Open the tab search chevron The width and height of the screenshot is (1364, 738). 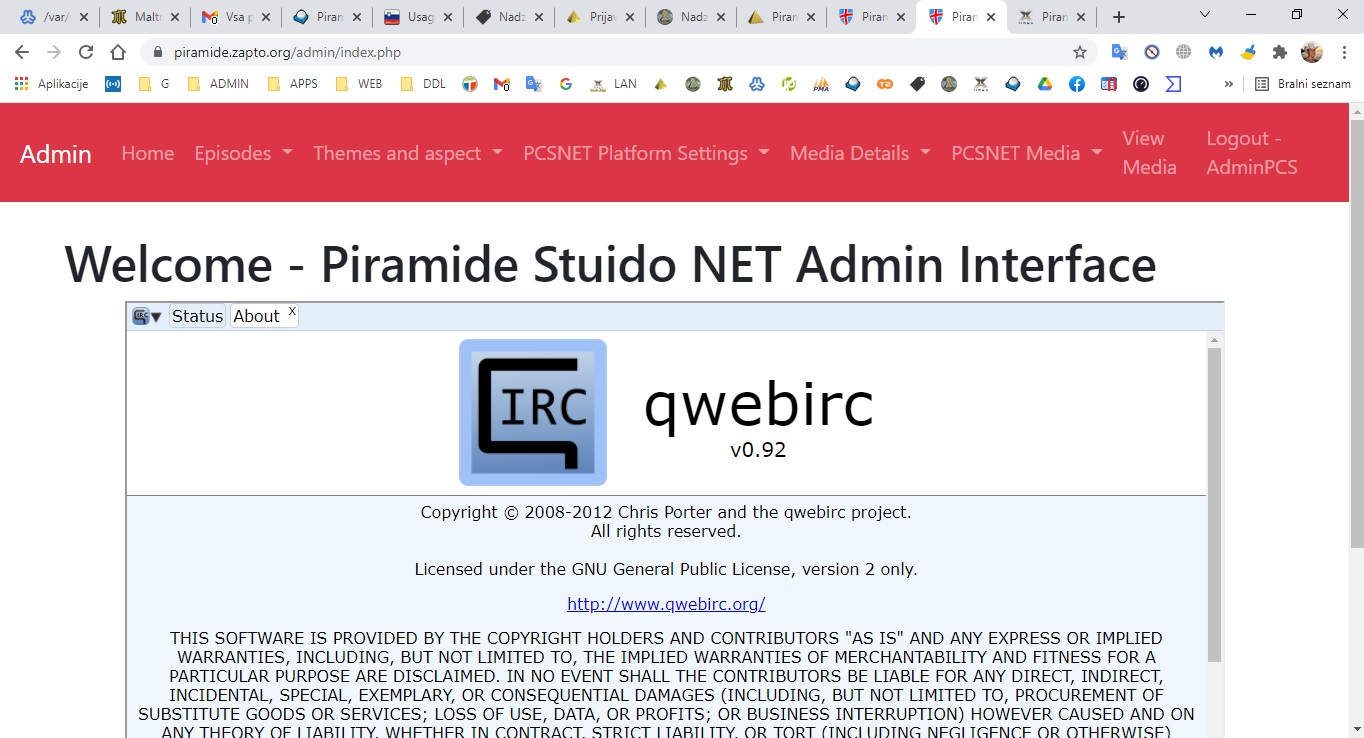[x=1205, y=15]
